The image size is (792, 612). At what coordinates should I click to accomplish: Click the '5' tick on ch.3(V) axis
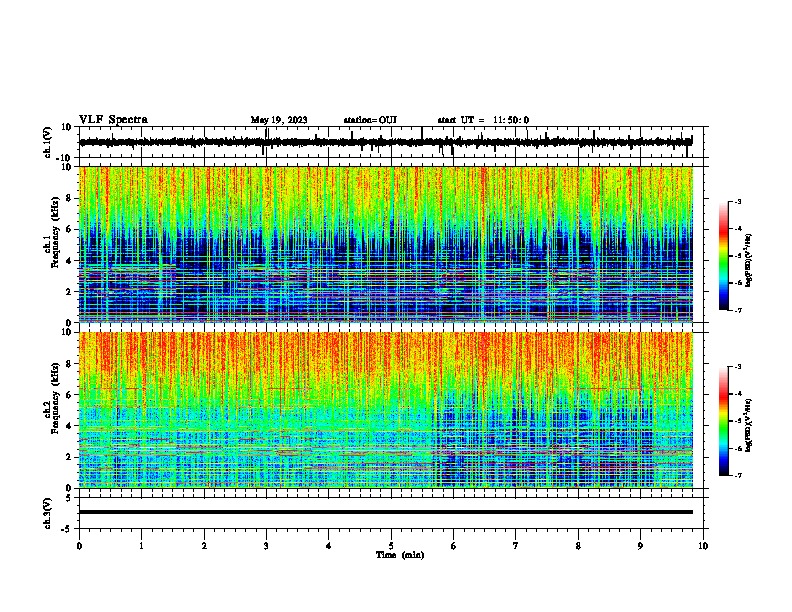[70, 498]
